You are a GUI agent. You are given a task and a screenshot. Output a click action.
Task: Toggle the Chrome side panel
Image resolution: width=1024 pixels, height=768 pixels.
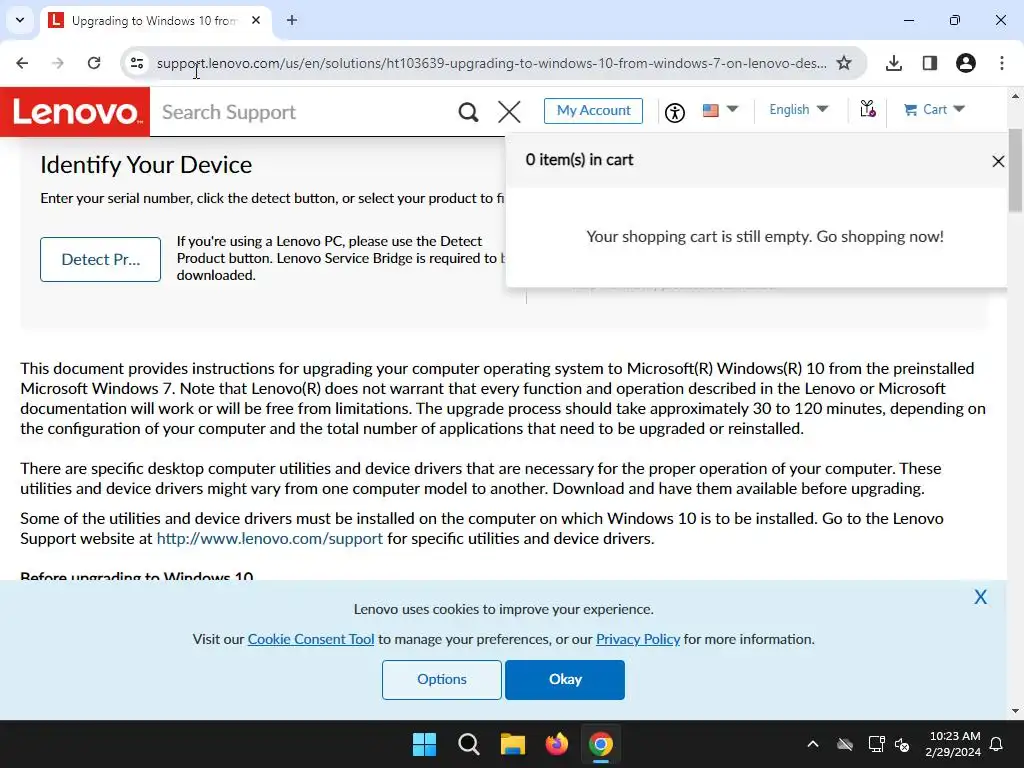tap(930, 63)
